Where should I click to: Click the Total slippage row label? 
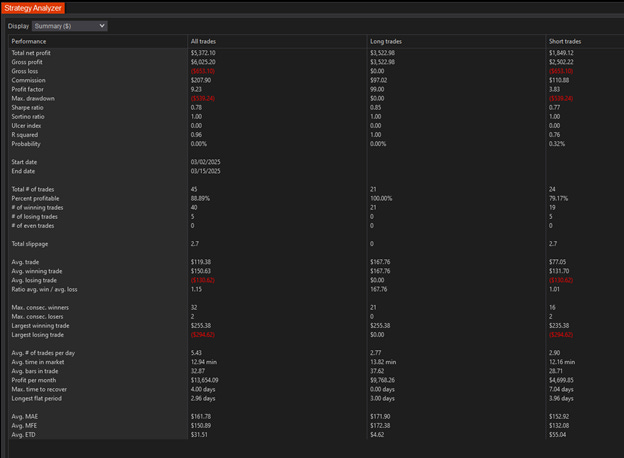pyautogui.click(x=30, y=244)
